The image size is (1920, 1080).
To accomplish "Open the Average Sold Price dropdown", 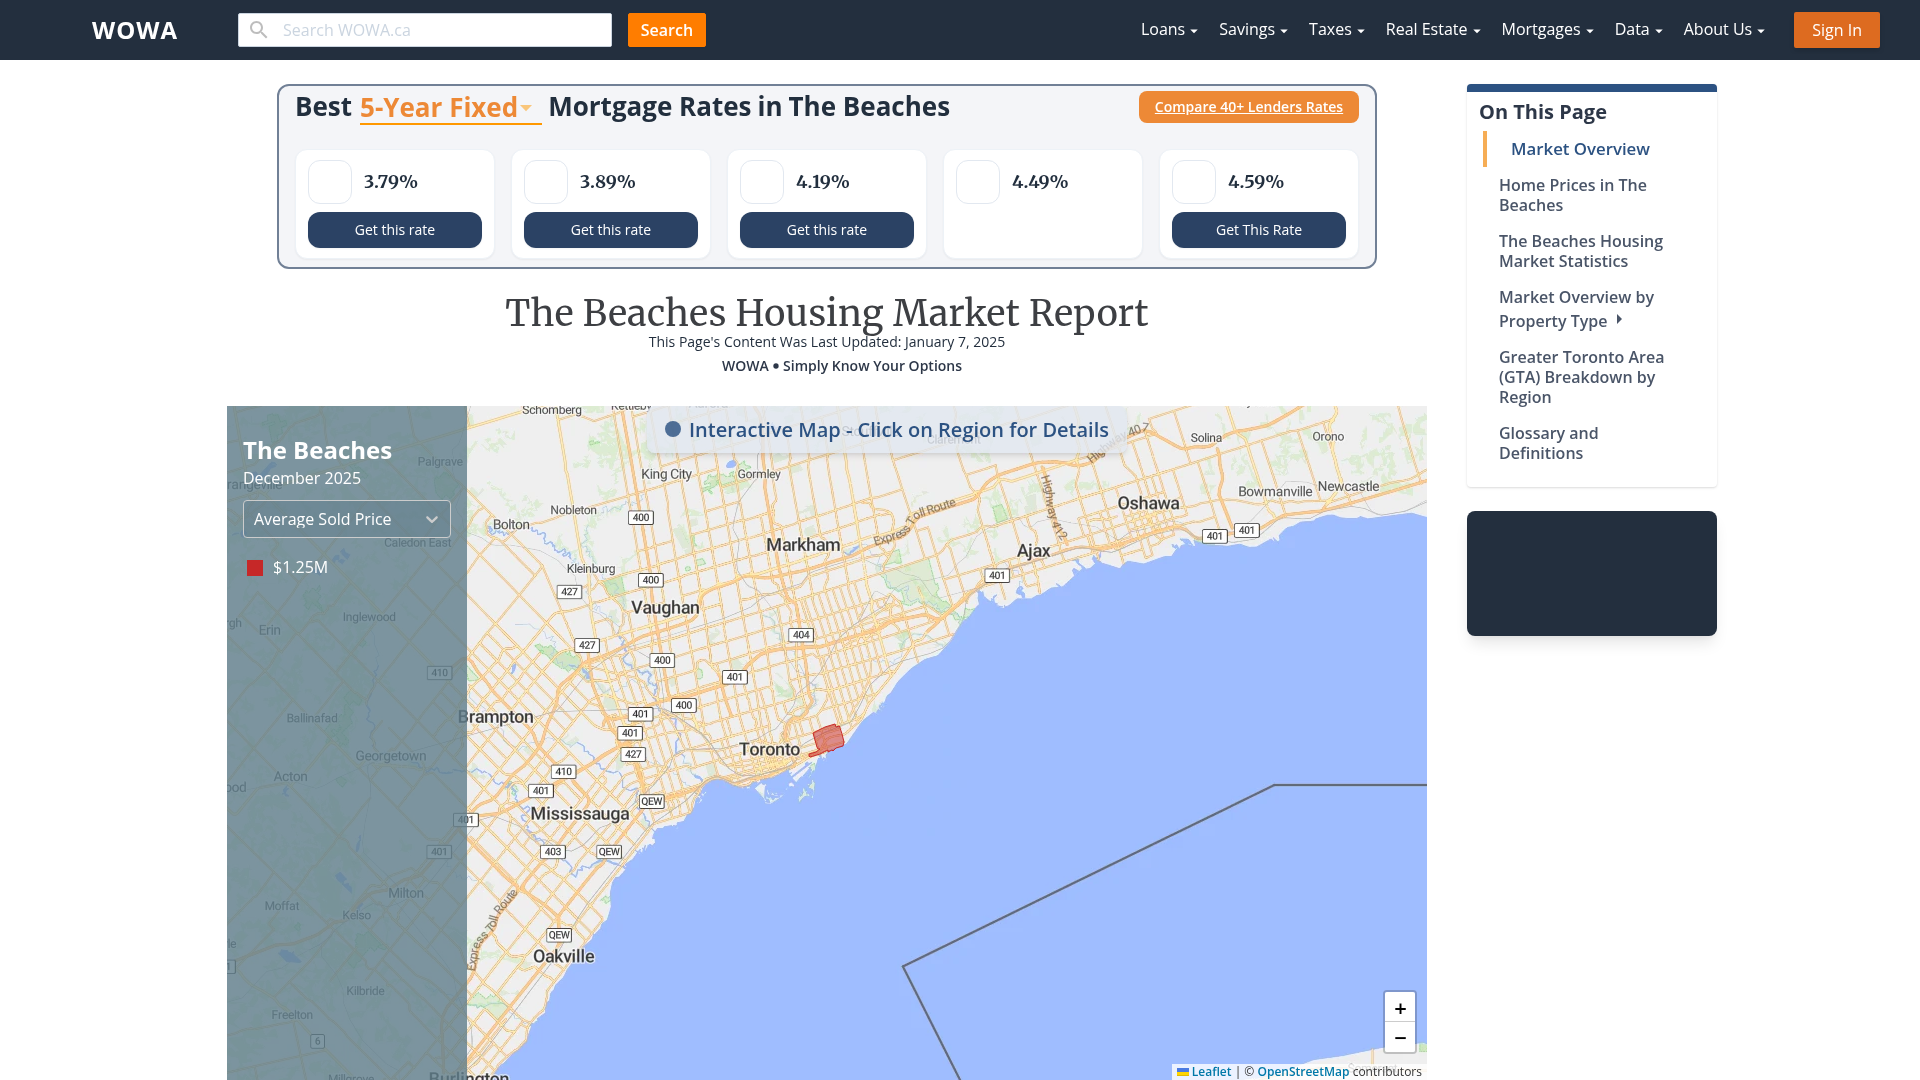I will coord(346,518).
